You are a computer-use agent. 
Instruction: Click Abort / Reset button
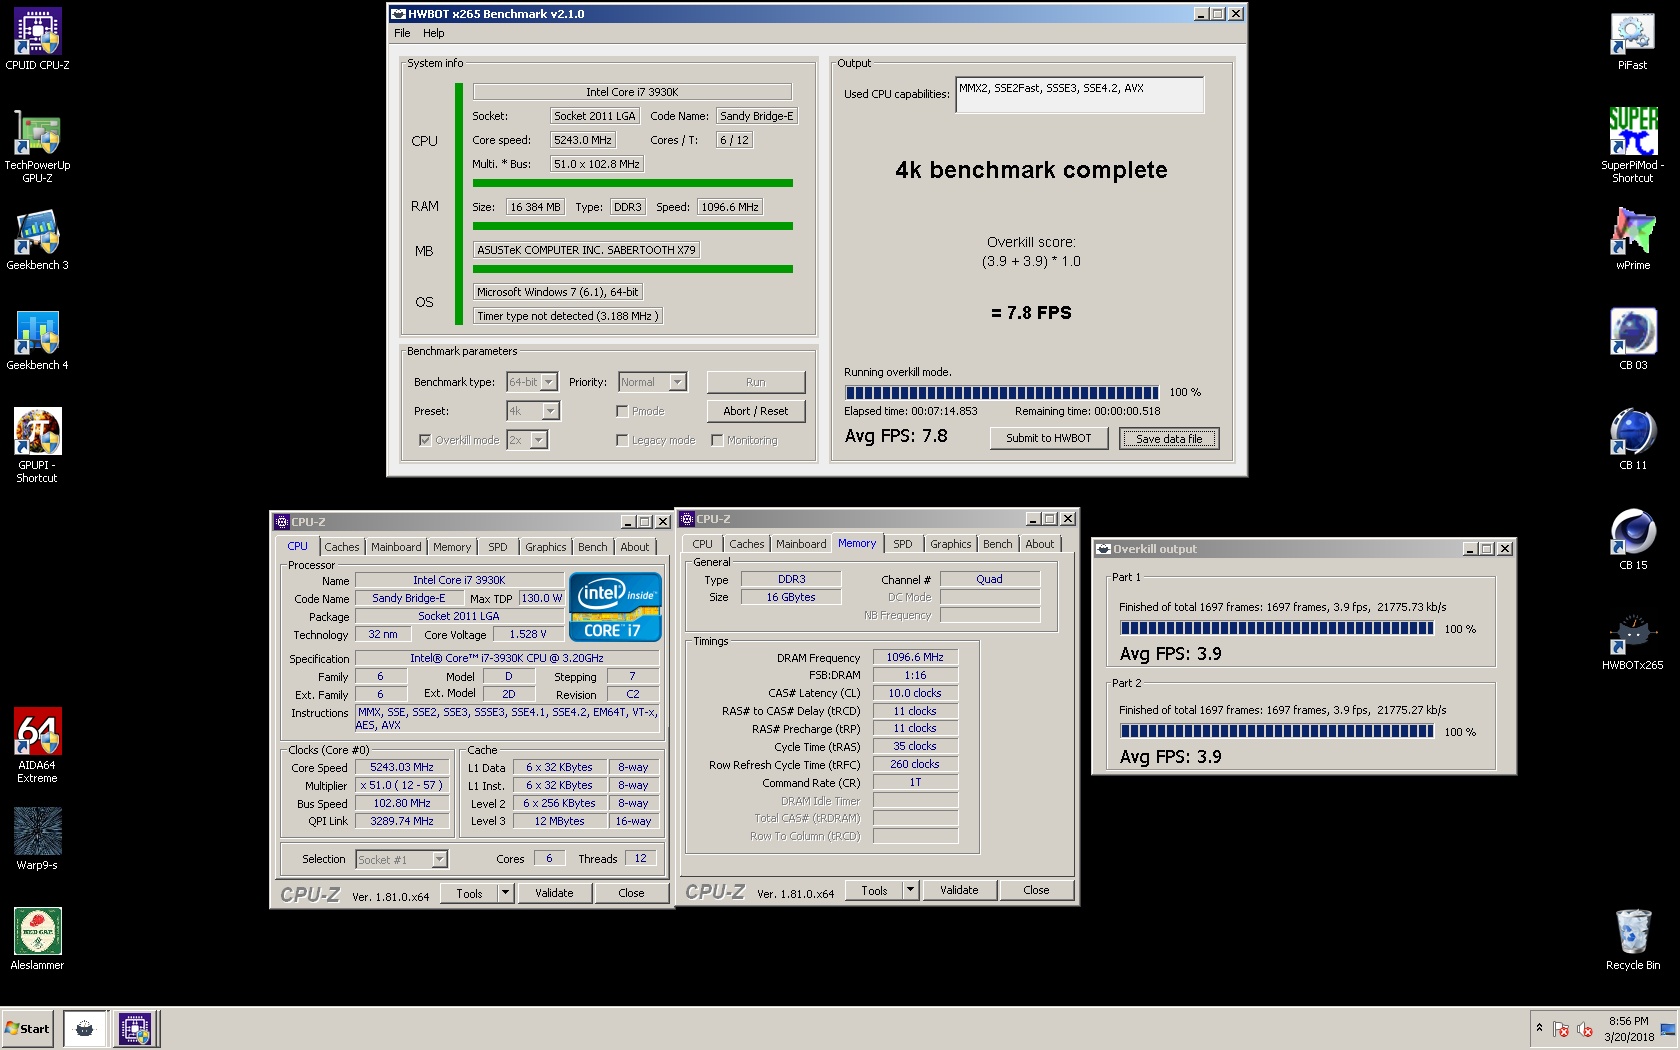756,411
